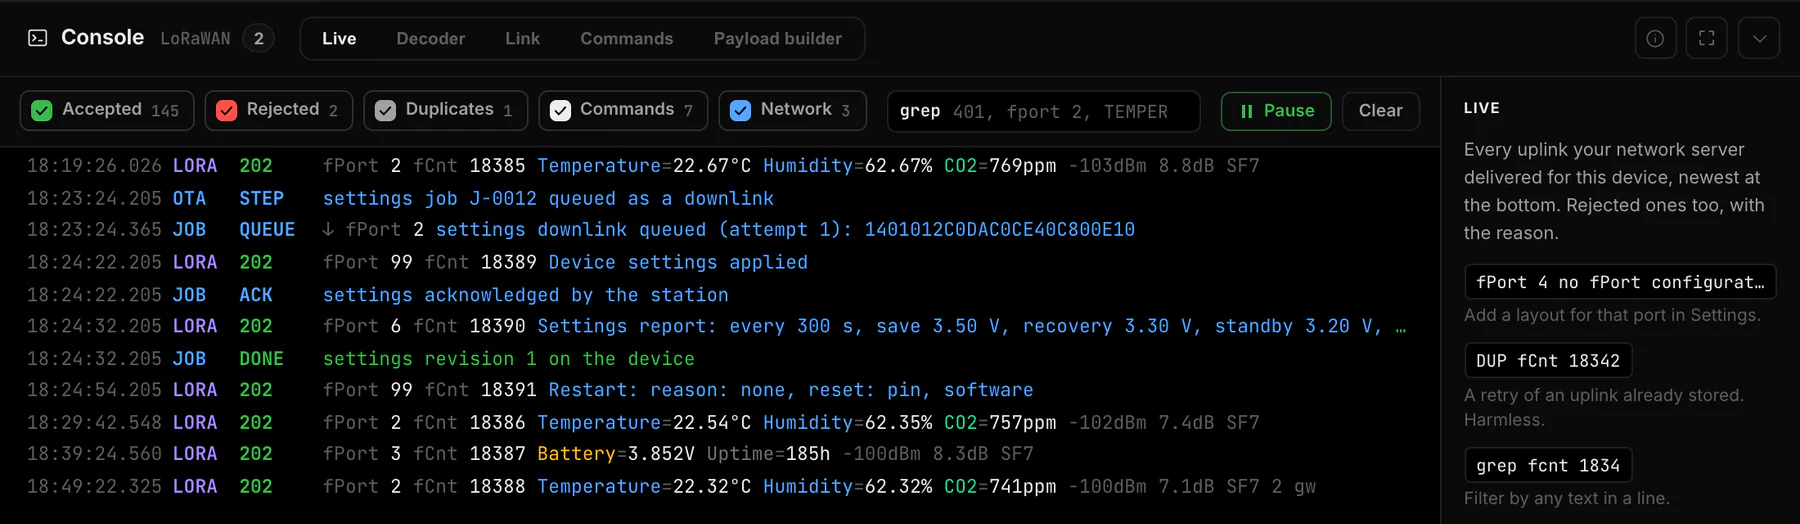Toggle the Accepted filter checkbox
This screenshot has width=1800, height=524.
42,110
